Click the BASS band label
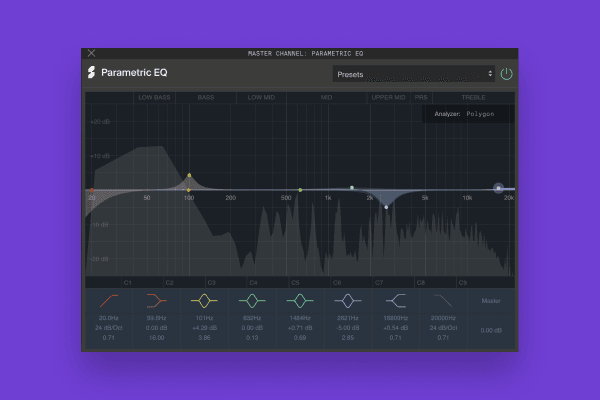Viewport: 600px width, 400px height. tap(206, 97)
